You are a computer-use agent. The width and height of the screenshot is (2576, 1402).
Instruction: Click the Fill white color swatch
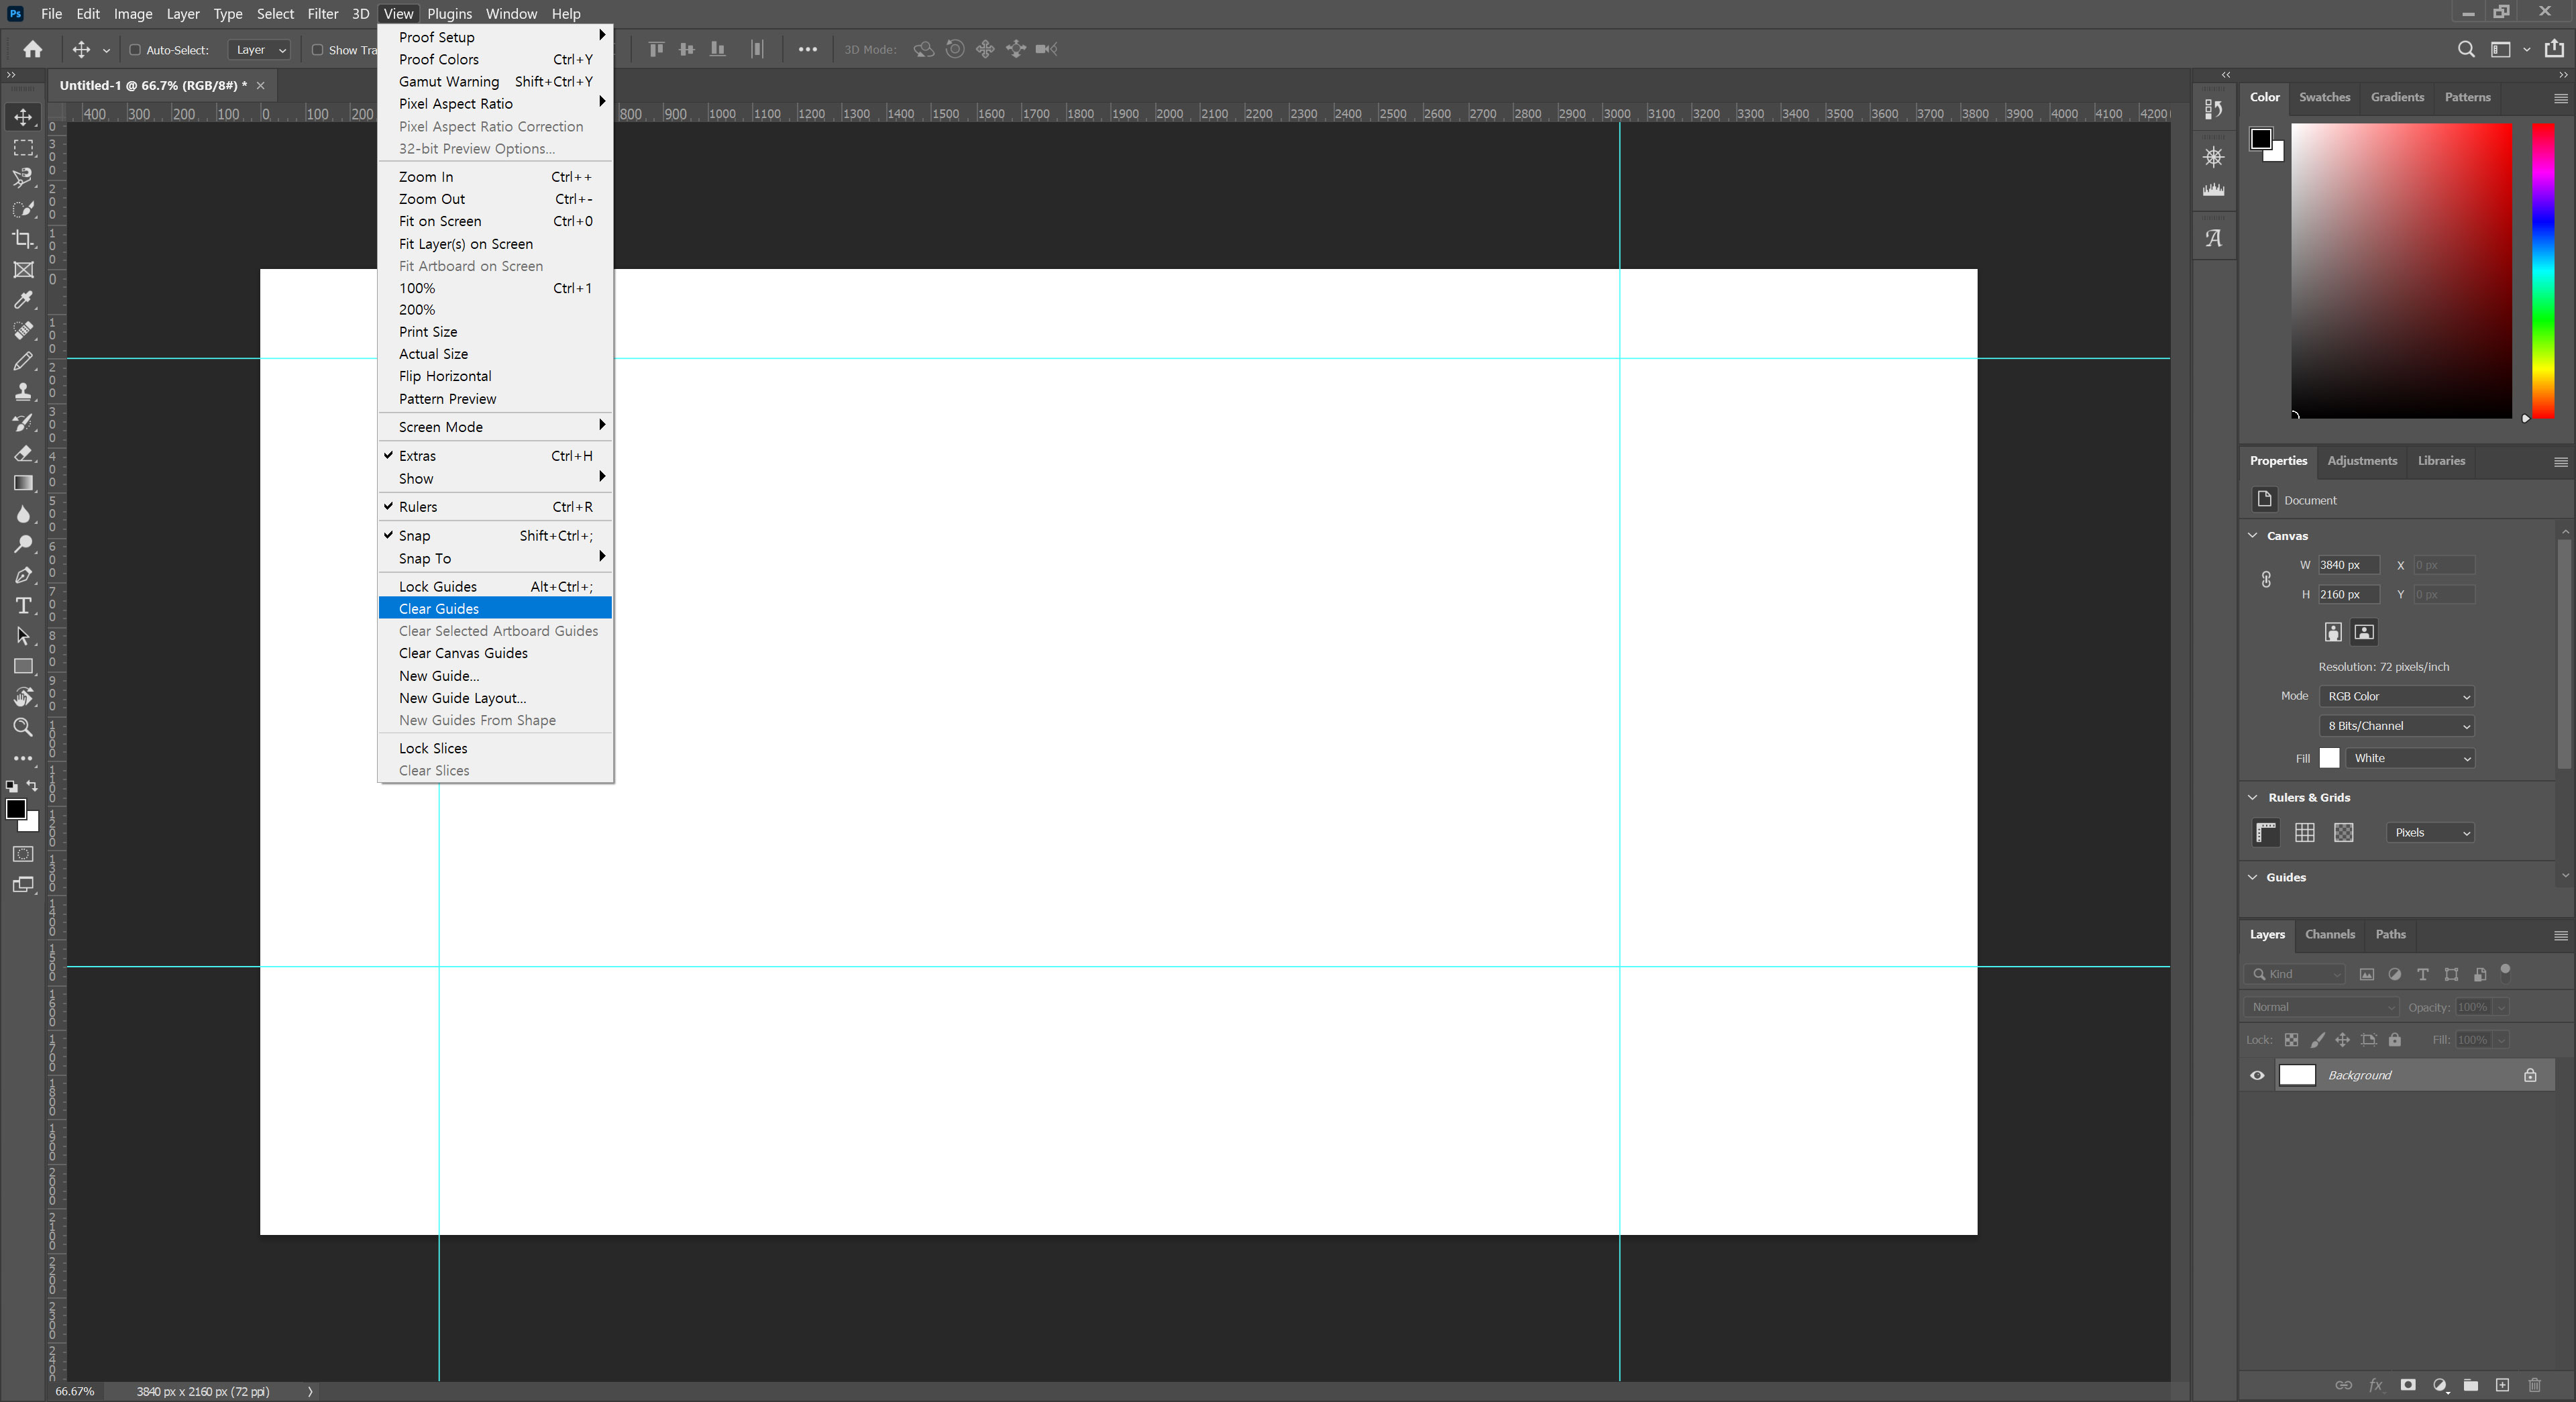pyautogui.click(x=2329, y=758)
